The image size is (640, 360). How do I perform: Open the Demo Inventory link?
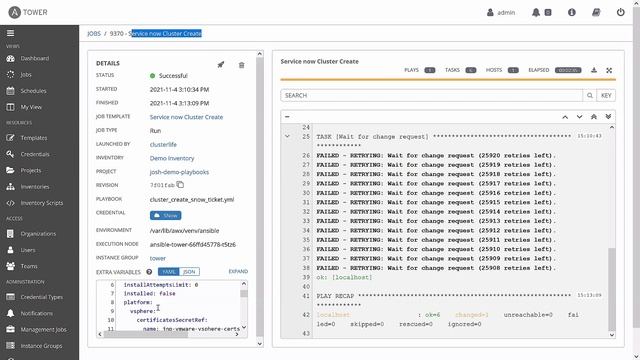[x=172, y=158]
